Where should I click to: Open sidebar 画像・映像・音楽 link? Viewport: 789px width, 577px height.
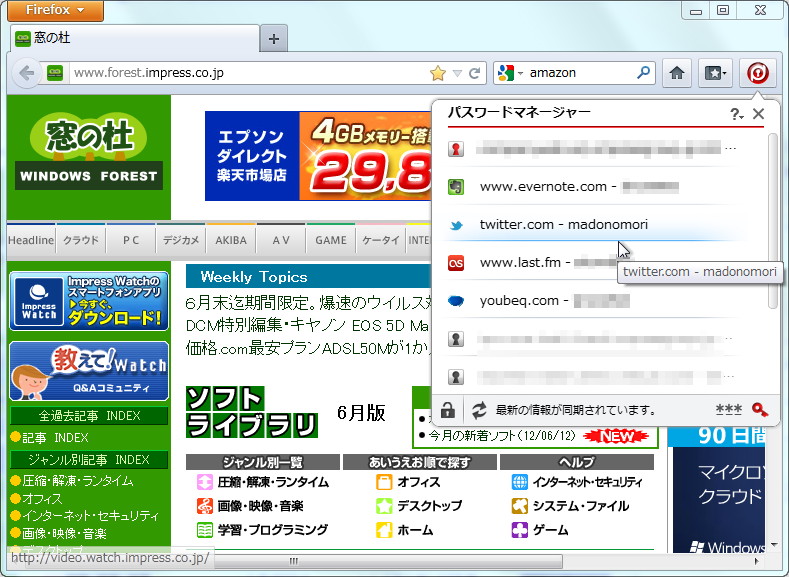point(64,533)
